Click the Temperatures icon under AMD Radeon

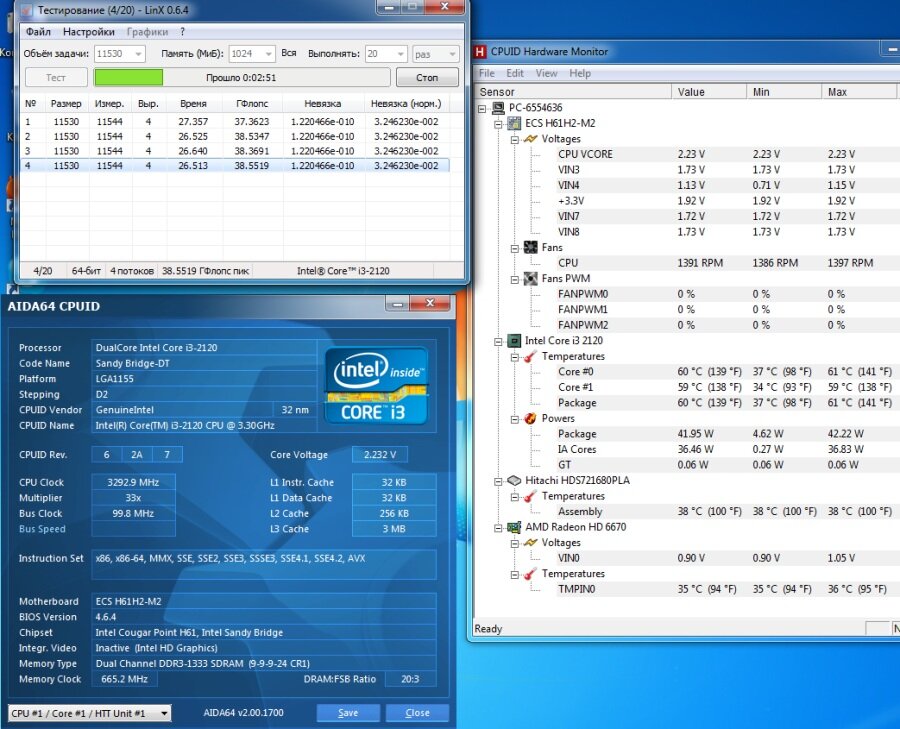point(530,573)
